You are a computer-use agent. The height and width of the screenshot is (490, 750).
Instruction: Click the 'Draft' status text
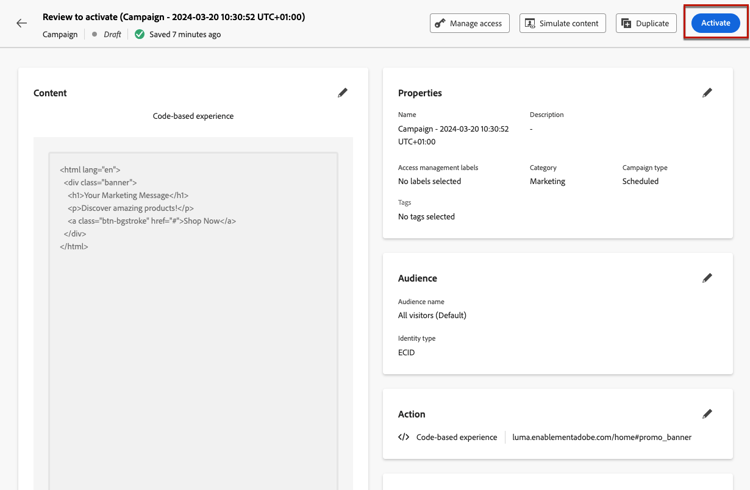[x=112, y=34]
